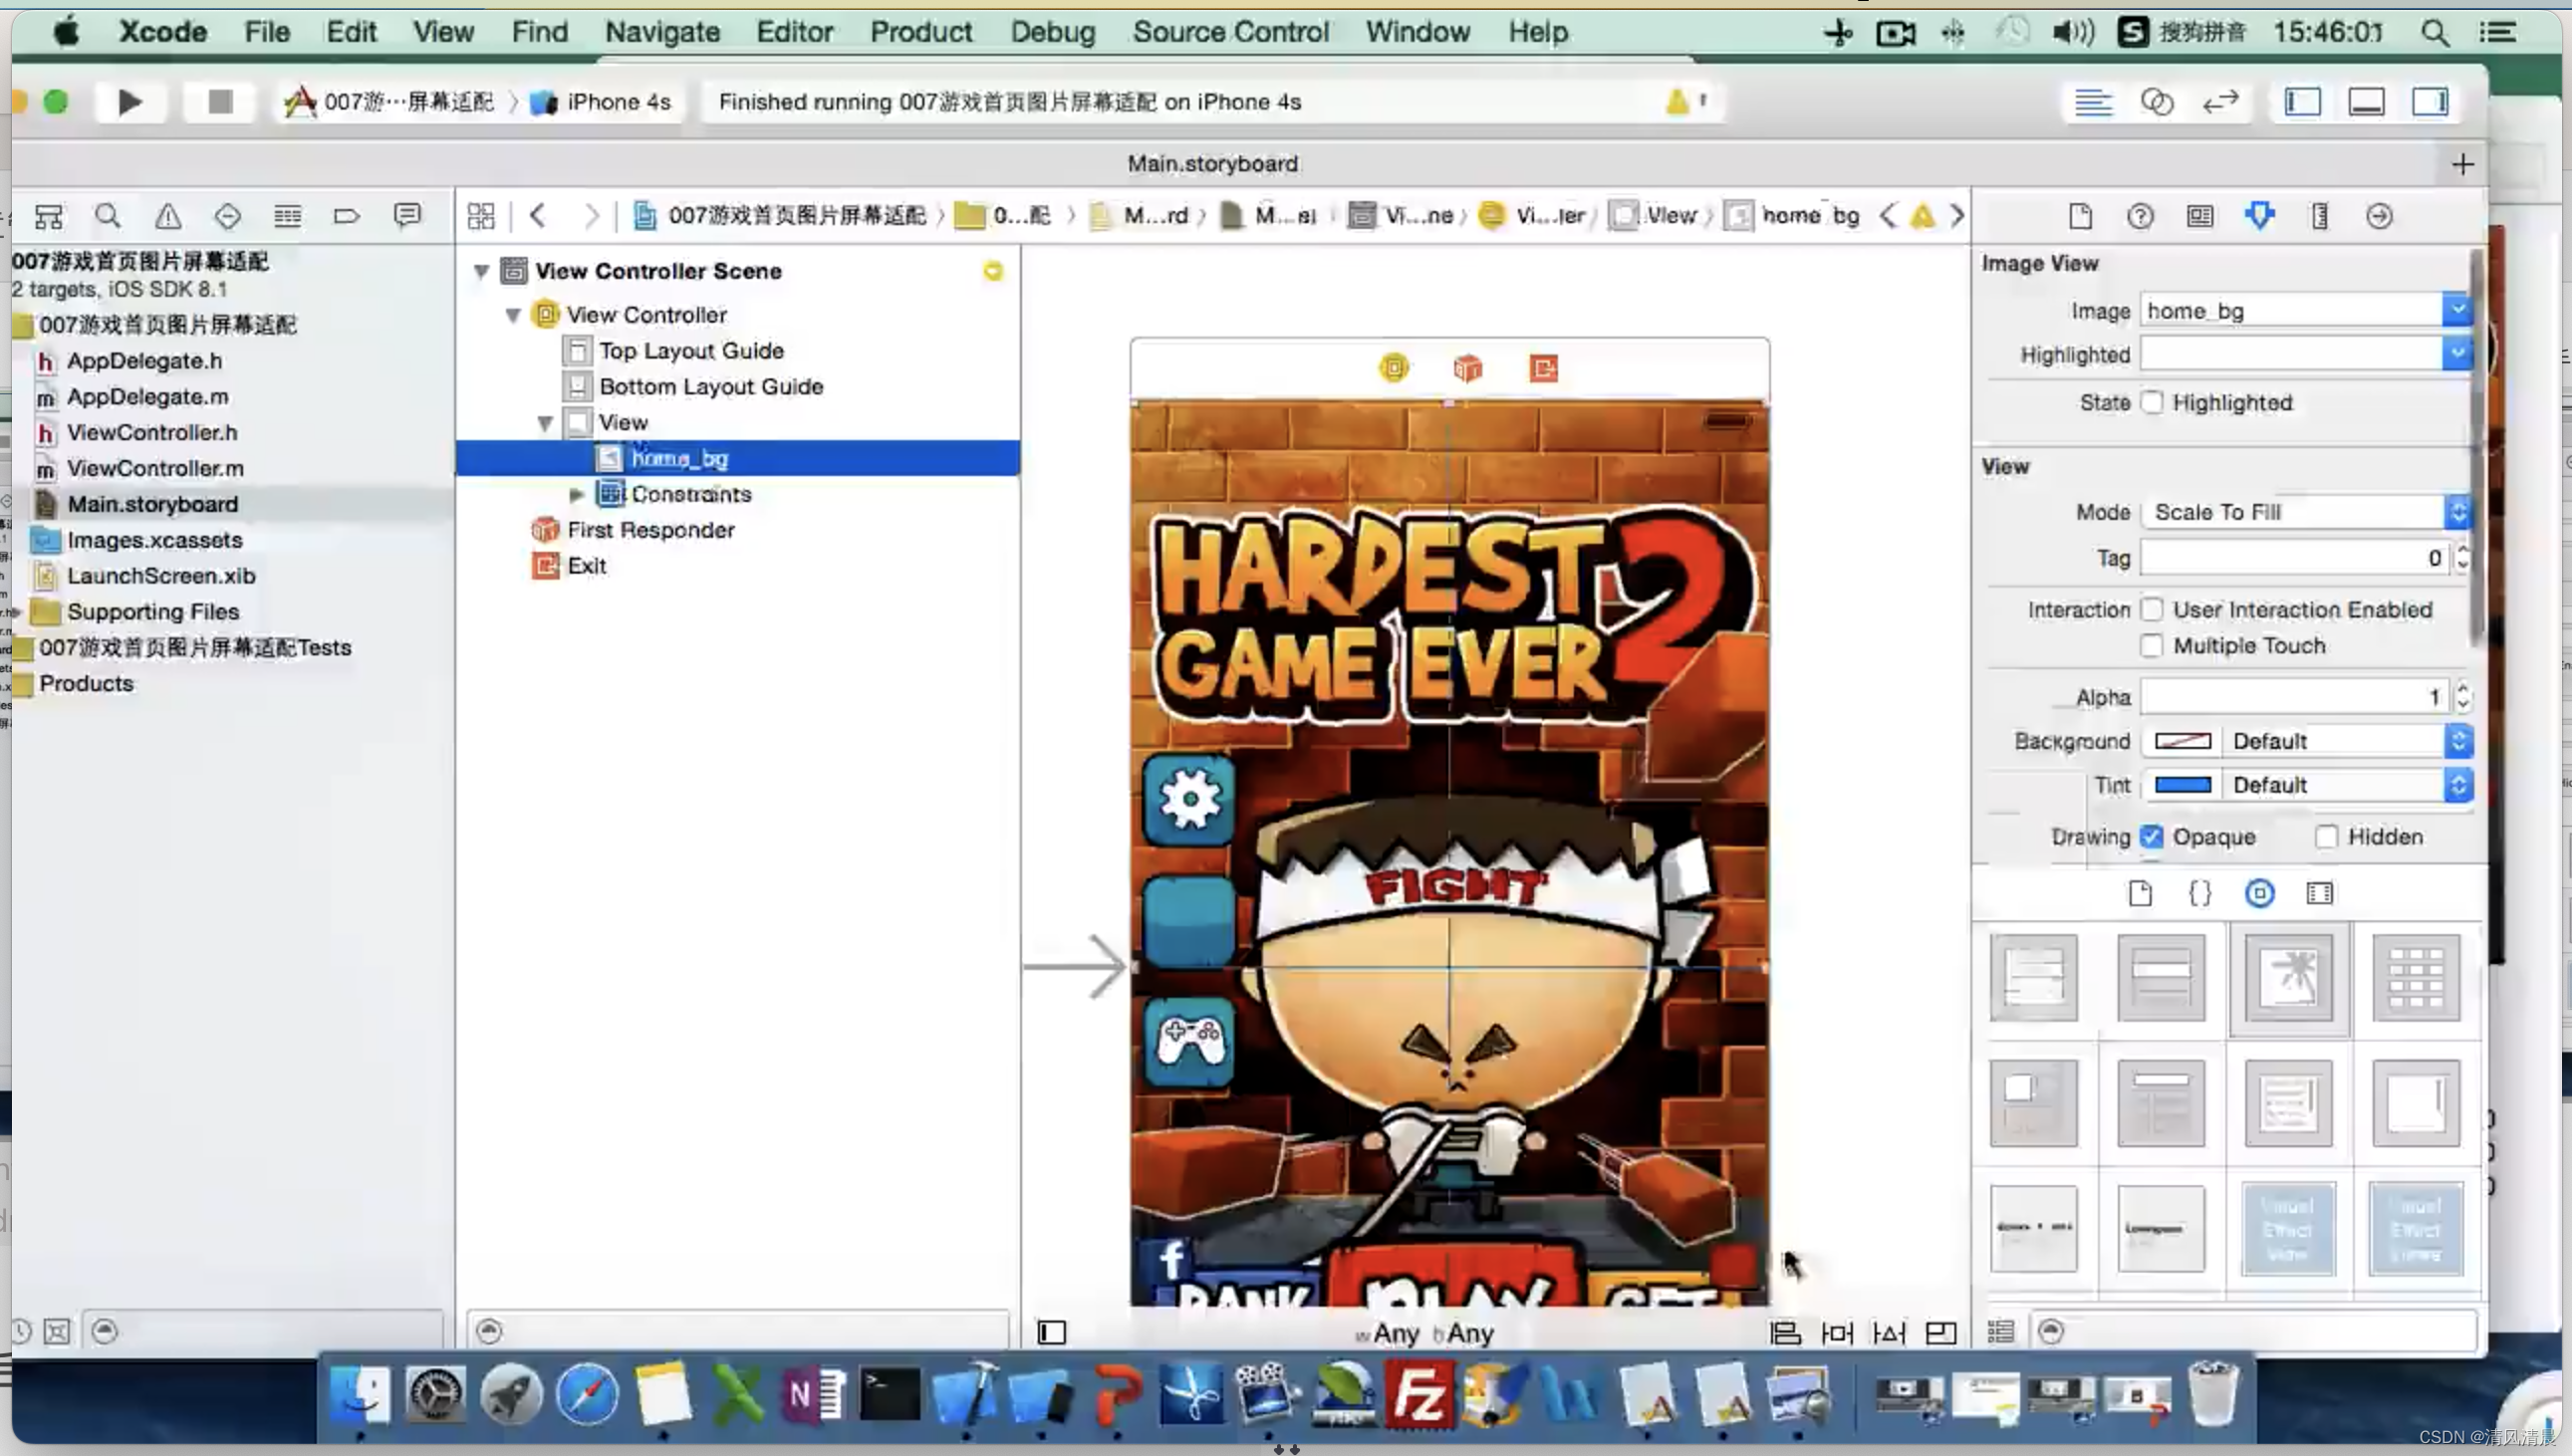The image size is (2572, 1456).
Task: Open the Find navigator magnifier icon
Action: click(x=108, y=216)
